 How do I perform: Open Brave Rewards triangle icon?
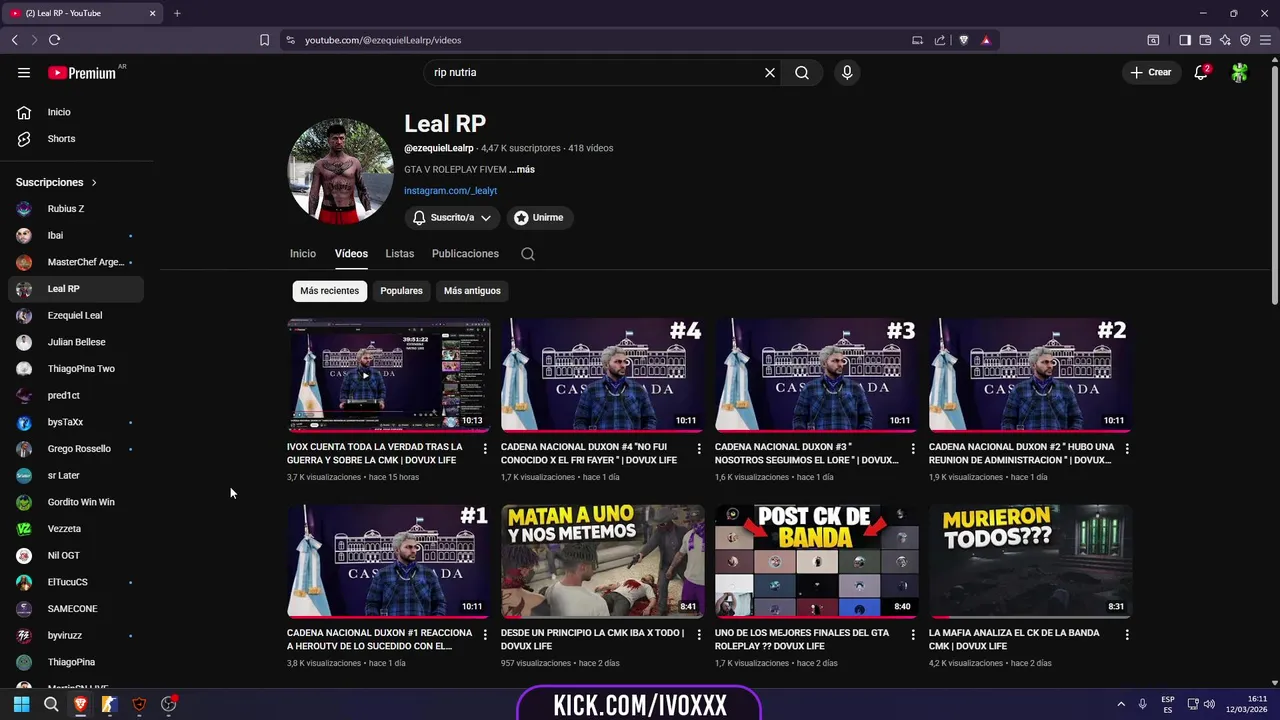[986, 40]
